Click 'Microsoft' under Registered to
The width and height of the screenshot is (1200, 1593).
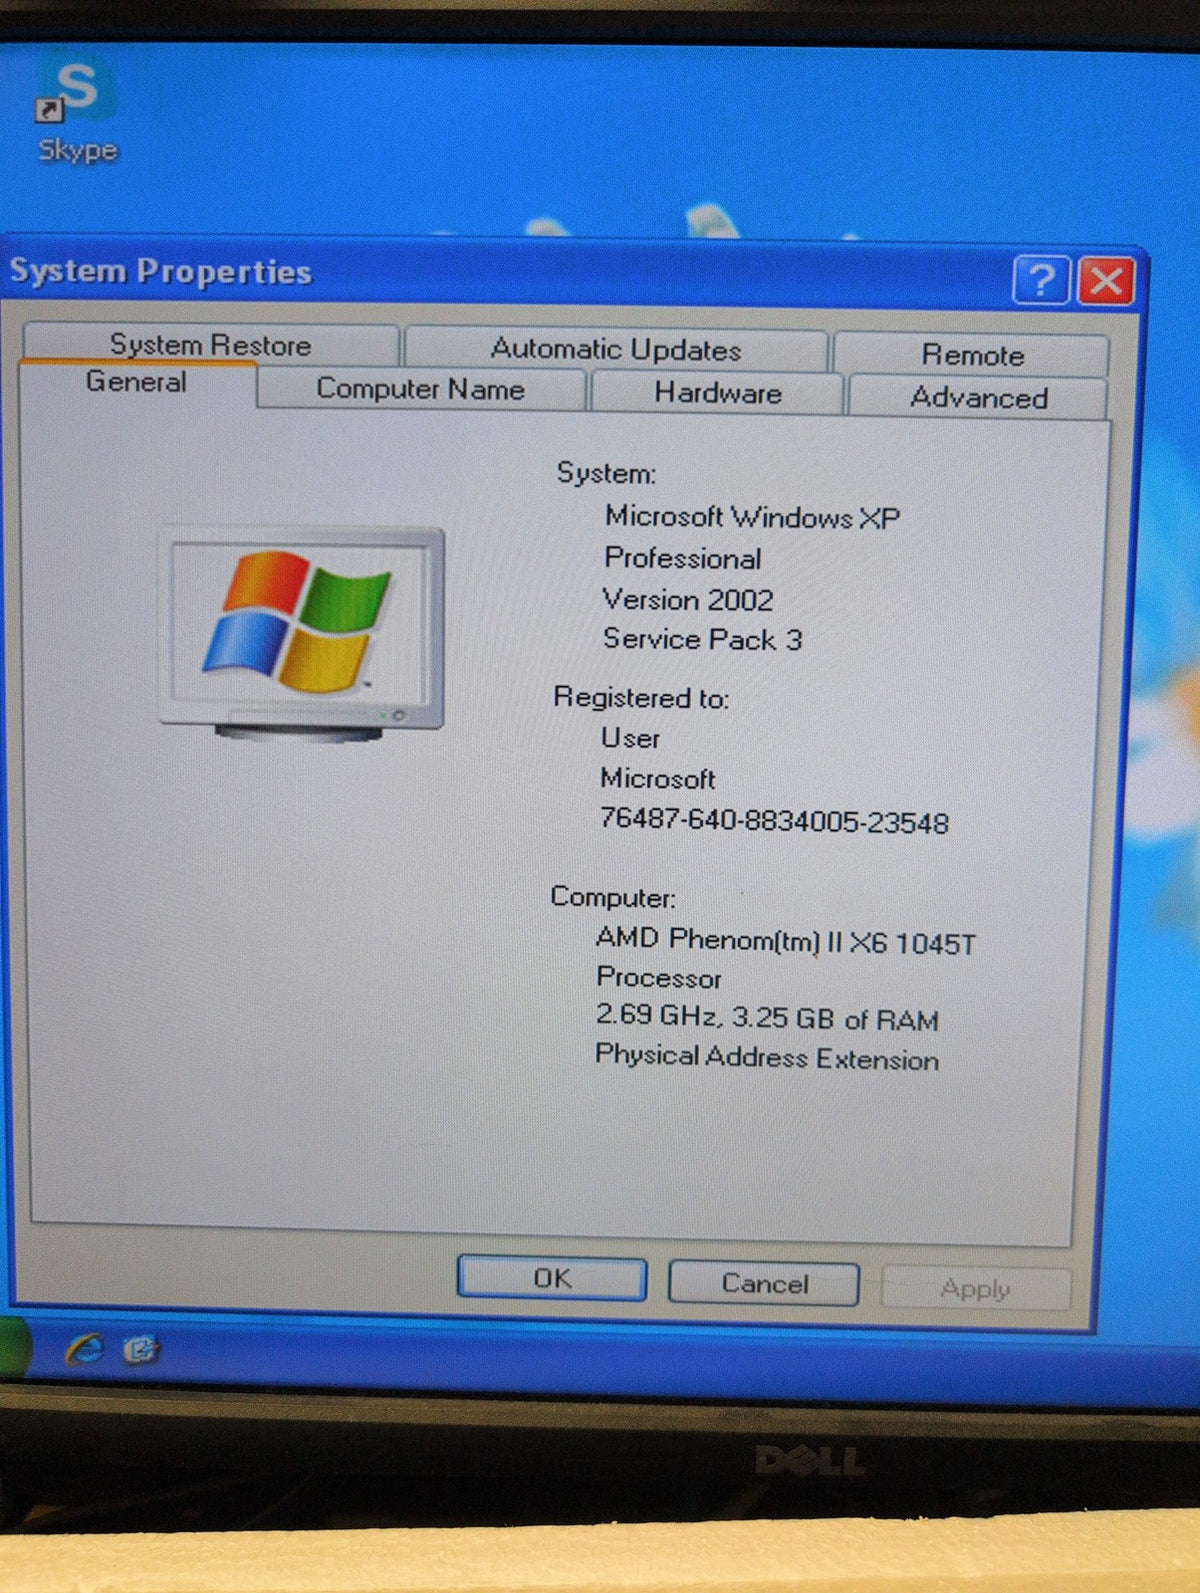(658, 778)
